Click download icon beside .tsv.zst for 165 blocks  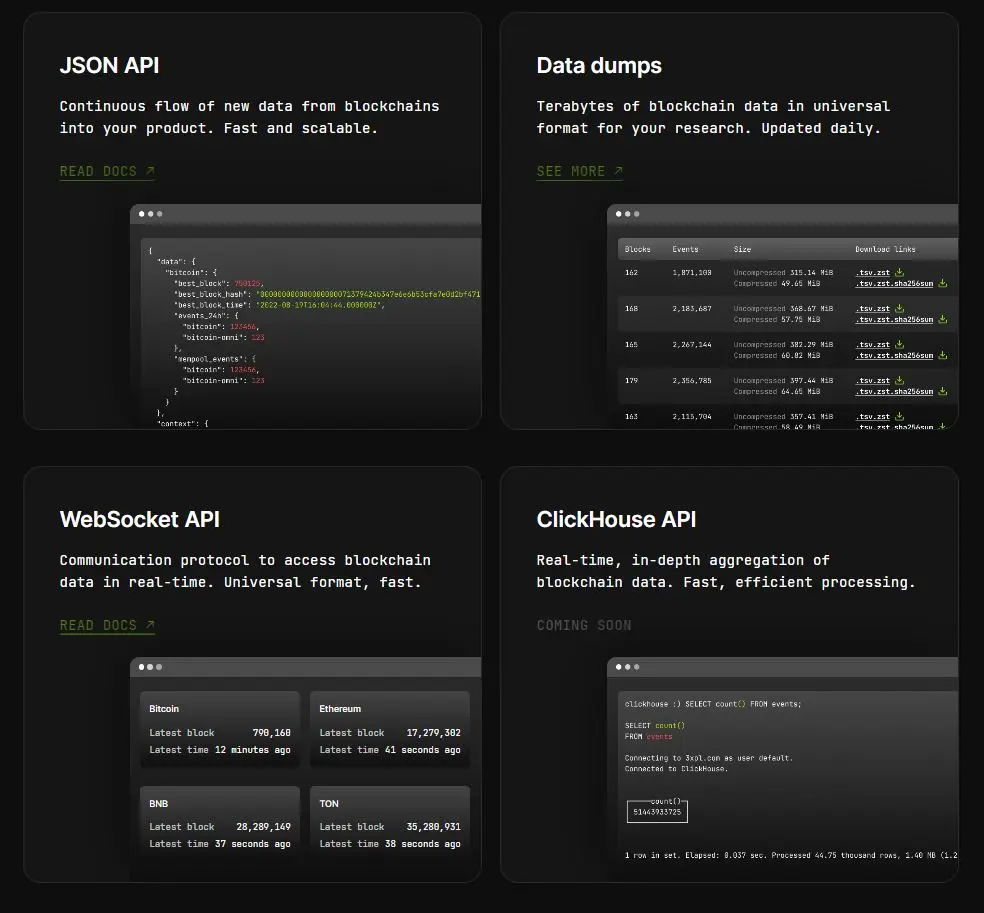(899, 344)
